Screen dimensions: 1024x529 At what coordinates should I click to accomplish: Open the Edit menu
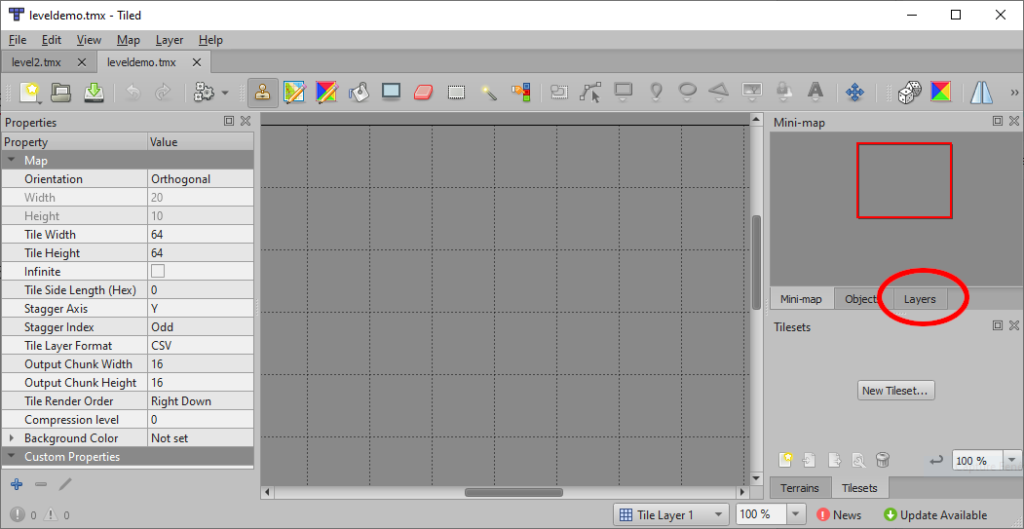pyautogui.click(x=51, y=40)
